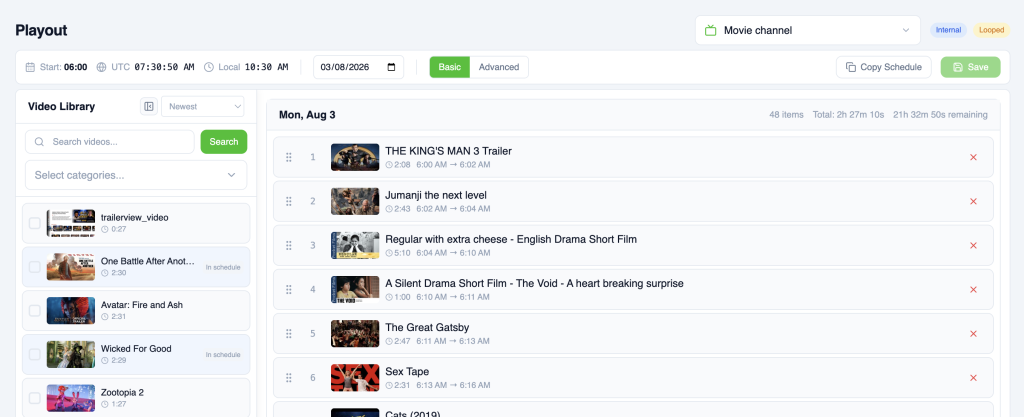Click the Search videos input field

click(x=110, y=142)
